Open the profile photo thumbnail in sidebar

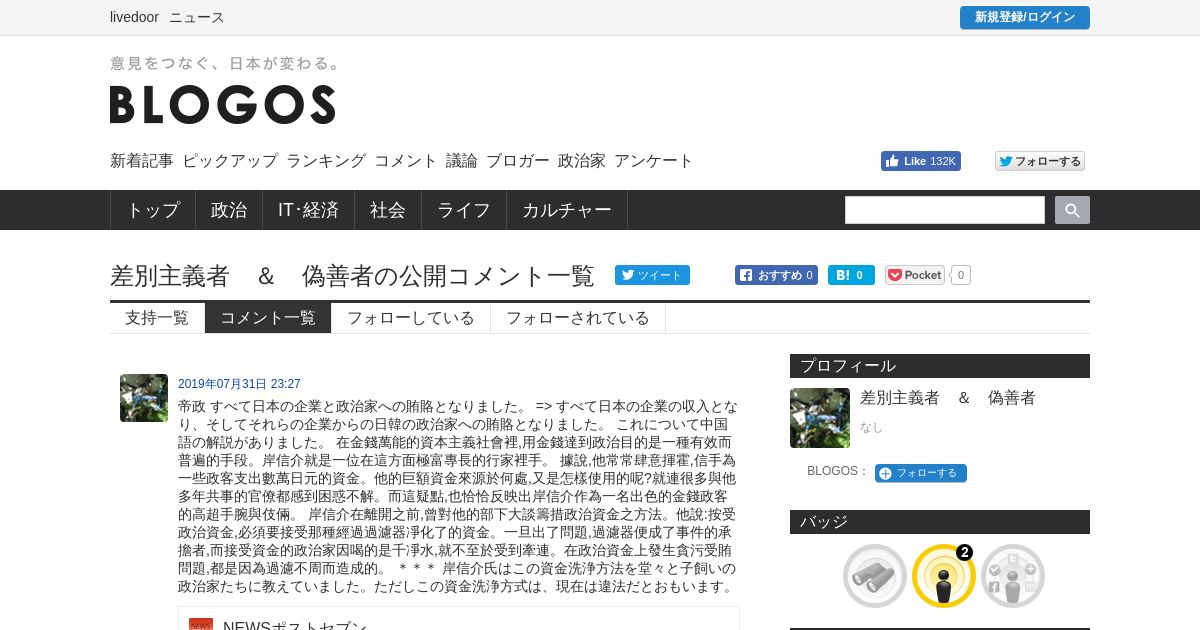(820, 418)
